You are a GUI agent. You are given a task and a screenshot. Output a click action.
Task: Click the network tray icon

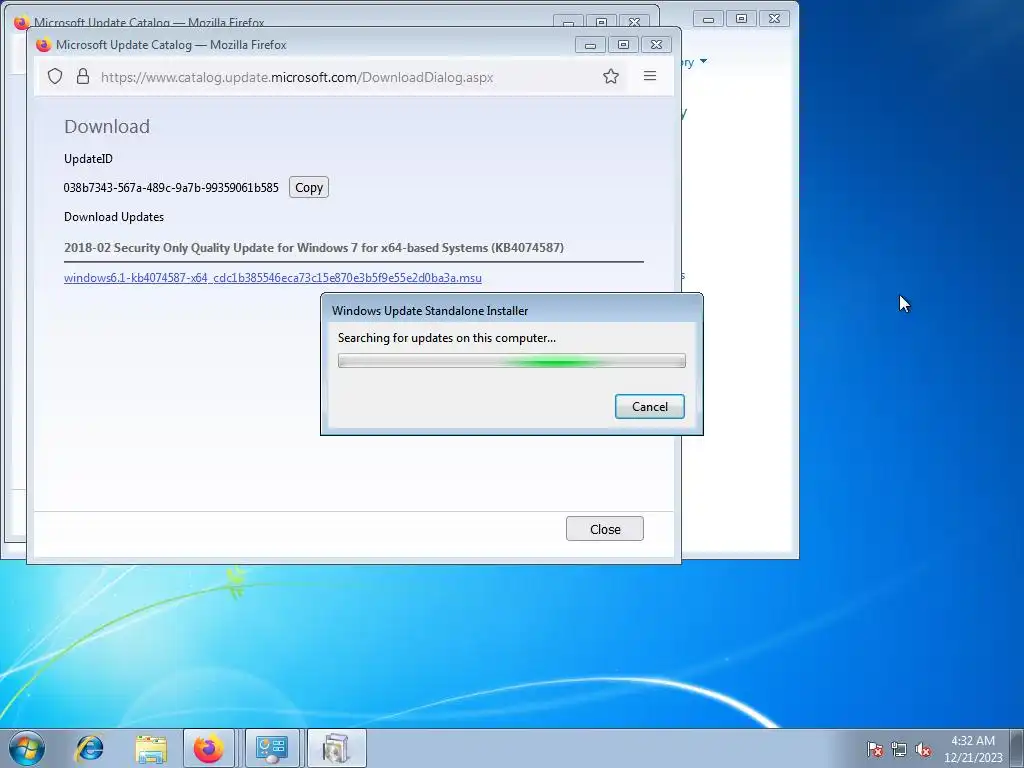pyautogui.click(x=899, y=749)
